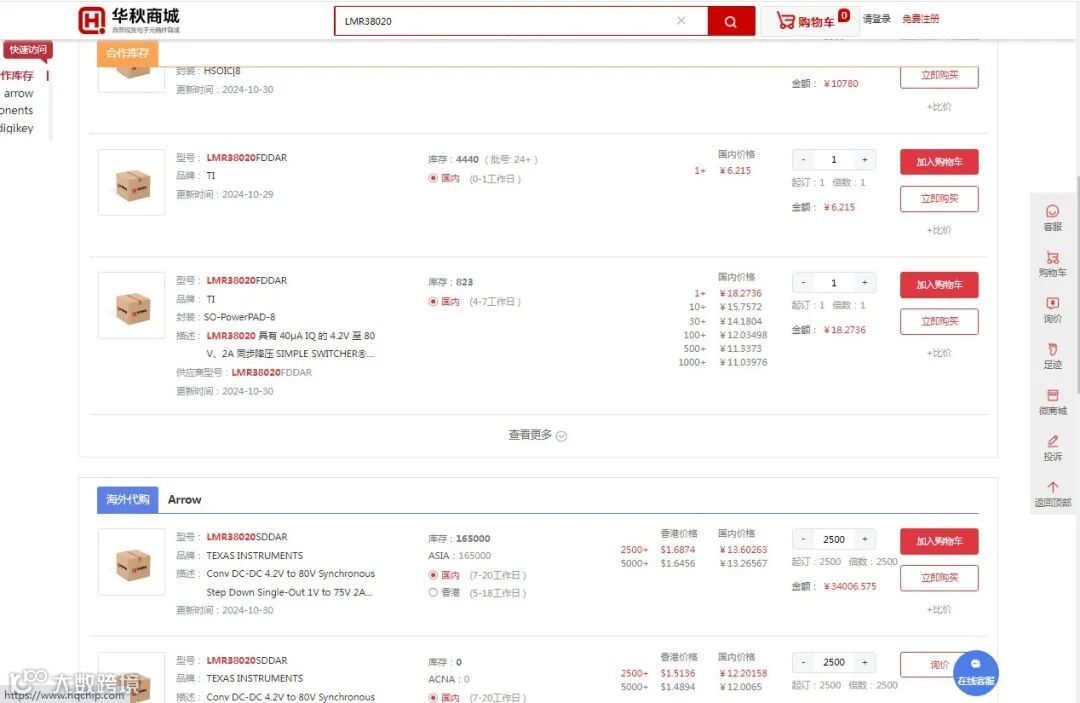The image size is (1080, 703).
Task: Select domestic radio for stock 823 item
Action: 433,302
